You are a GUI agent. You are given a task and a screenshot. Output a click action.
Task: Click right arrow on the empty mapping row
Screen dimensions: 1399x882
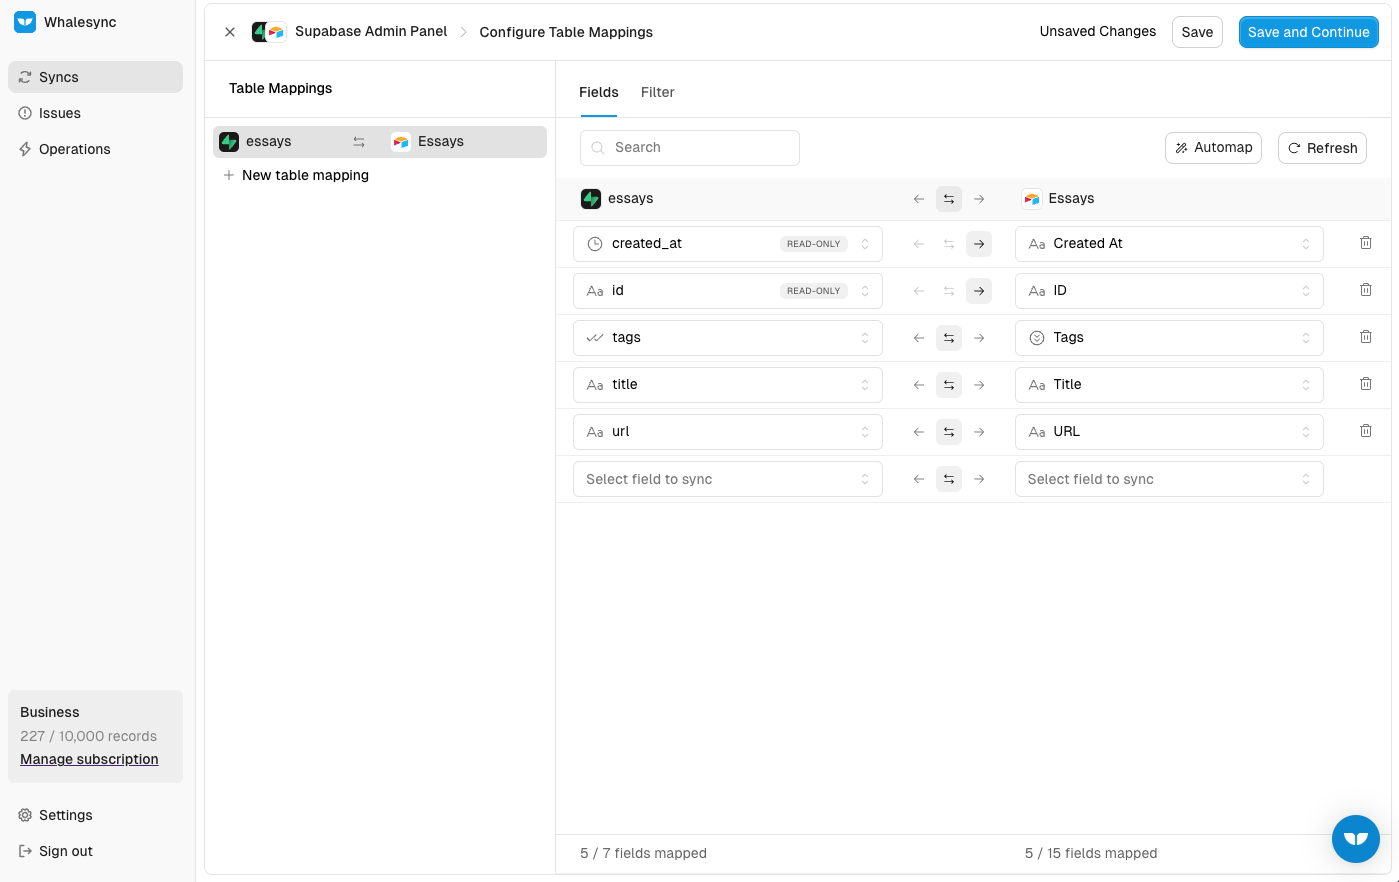click(979, 479)
